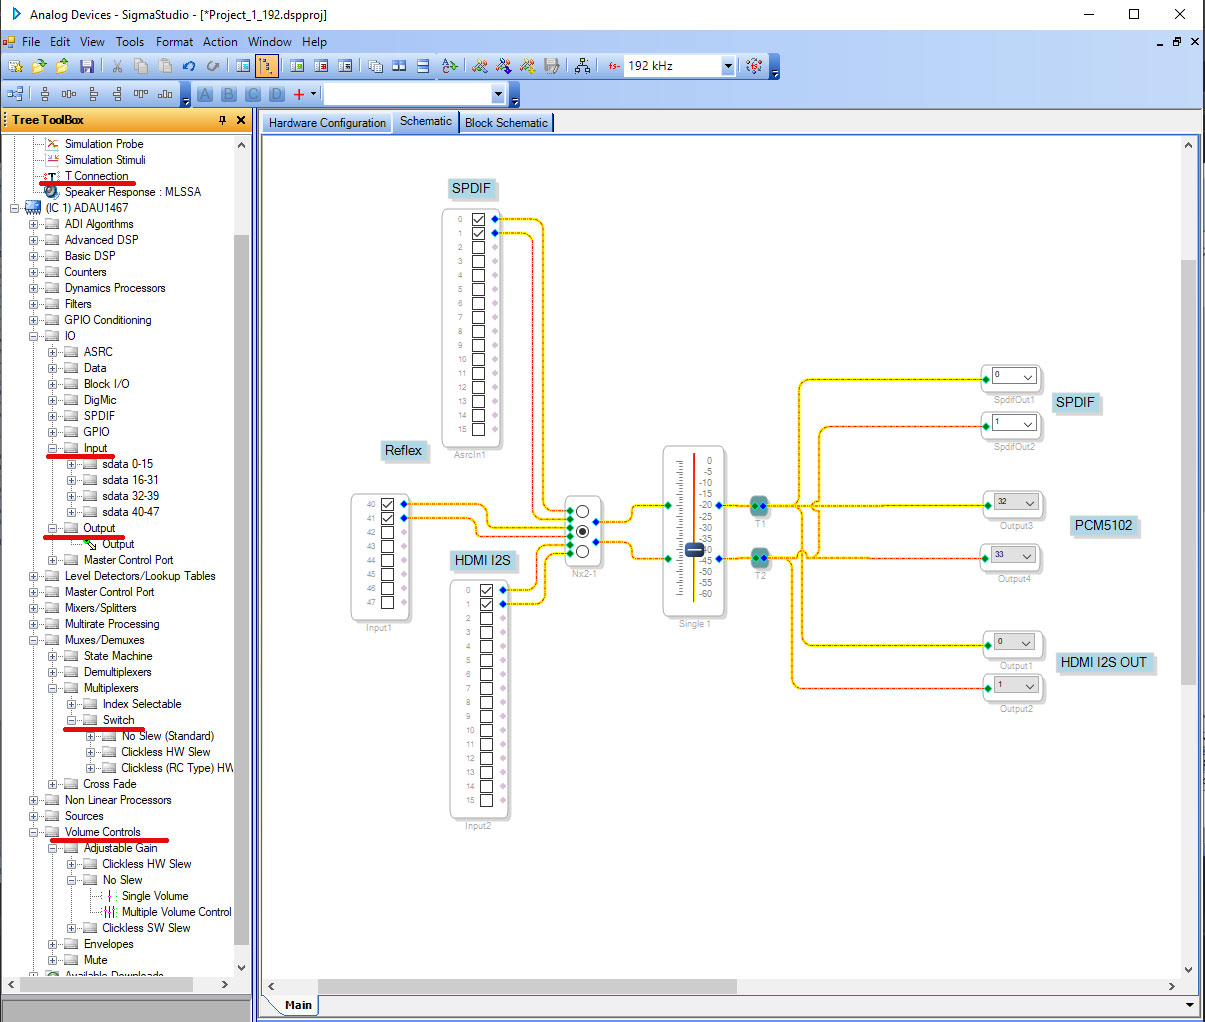This screenshot has height=1022, width=1205.
Task: Select Multiple Volume Control tree item
Action: click(x=177, y=912)
